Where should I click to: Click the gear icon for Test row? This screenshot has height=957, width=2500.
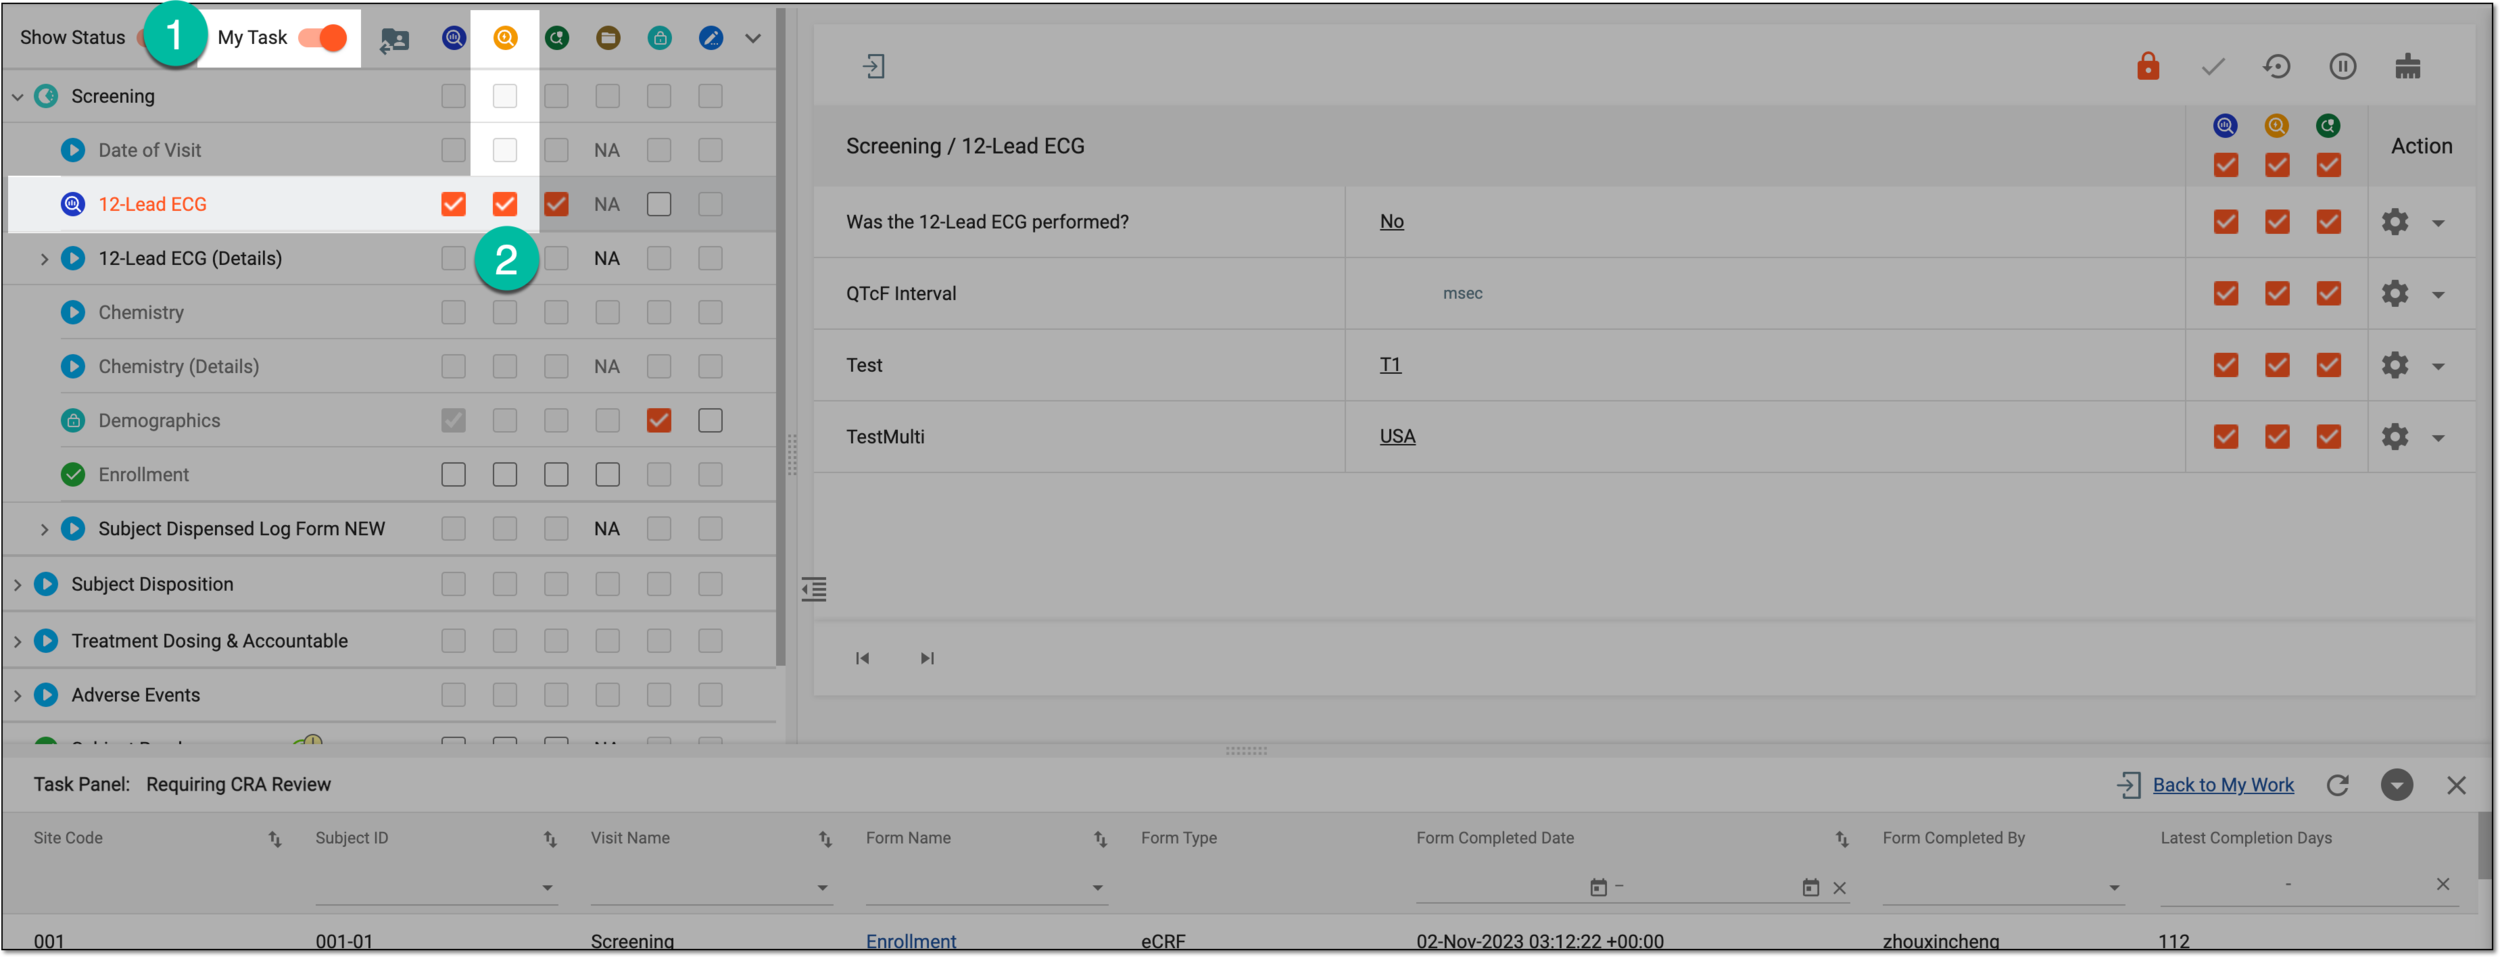(2395, 365)
